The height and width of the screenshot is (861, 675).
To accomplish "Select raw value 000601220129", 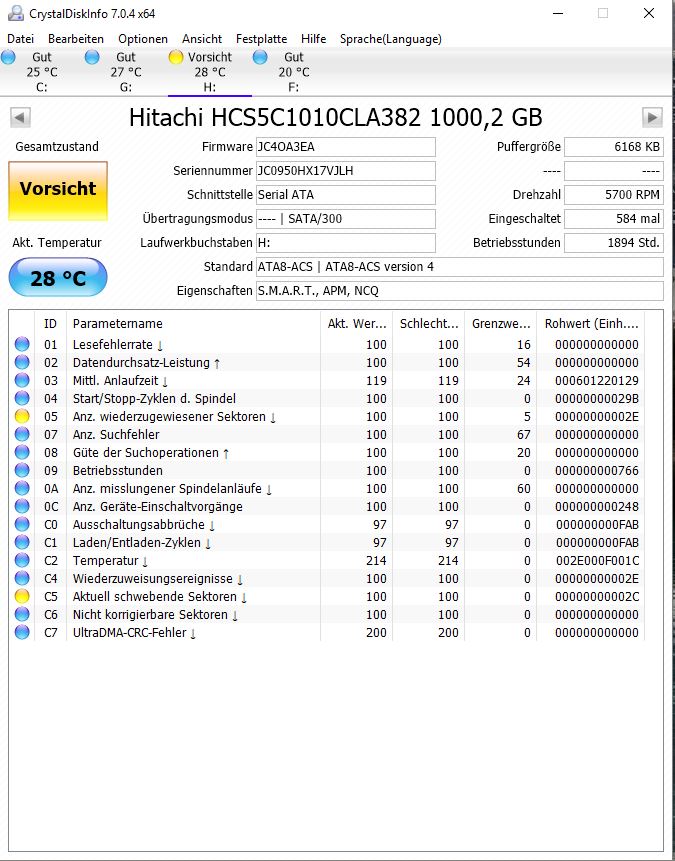I will pyautogui.click(x=596, y=381).
